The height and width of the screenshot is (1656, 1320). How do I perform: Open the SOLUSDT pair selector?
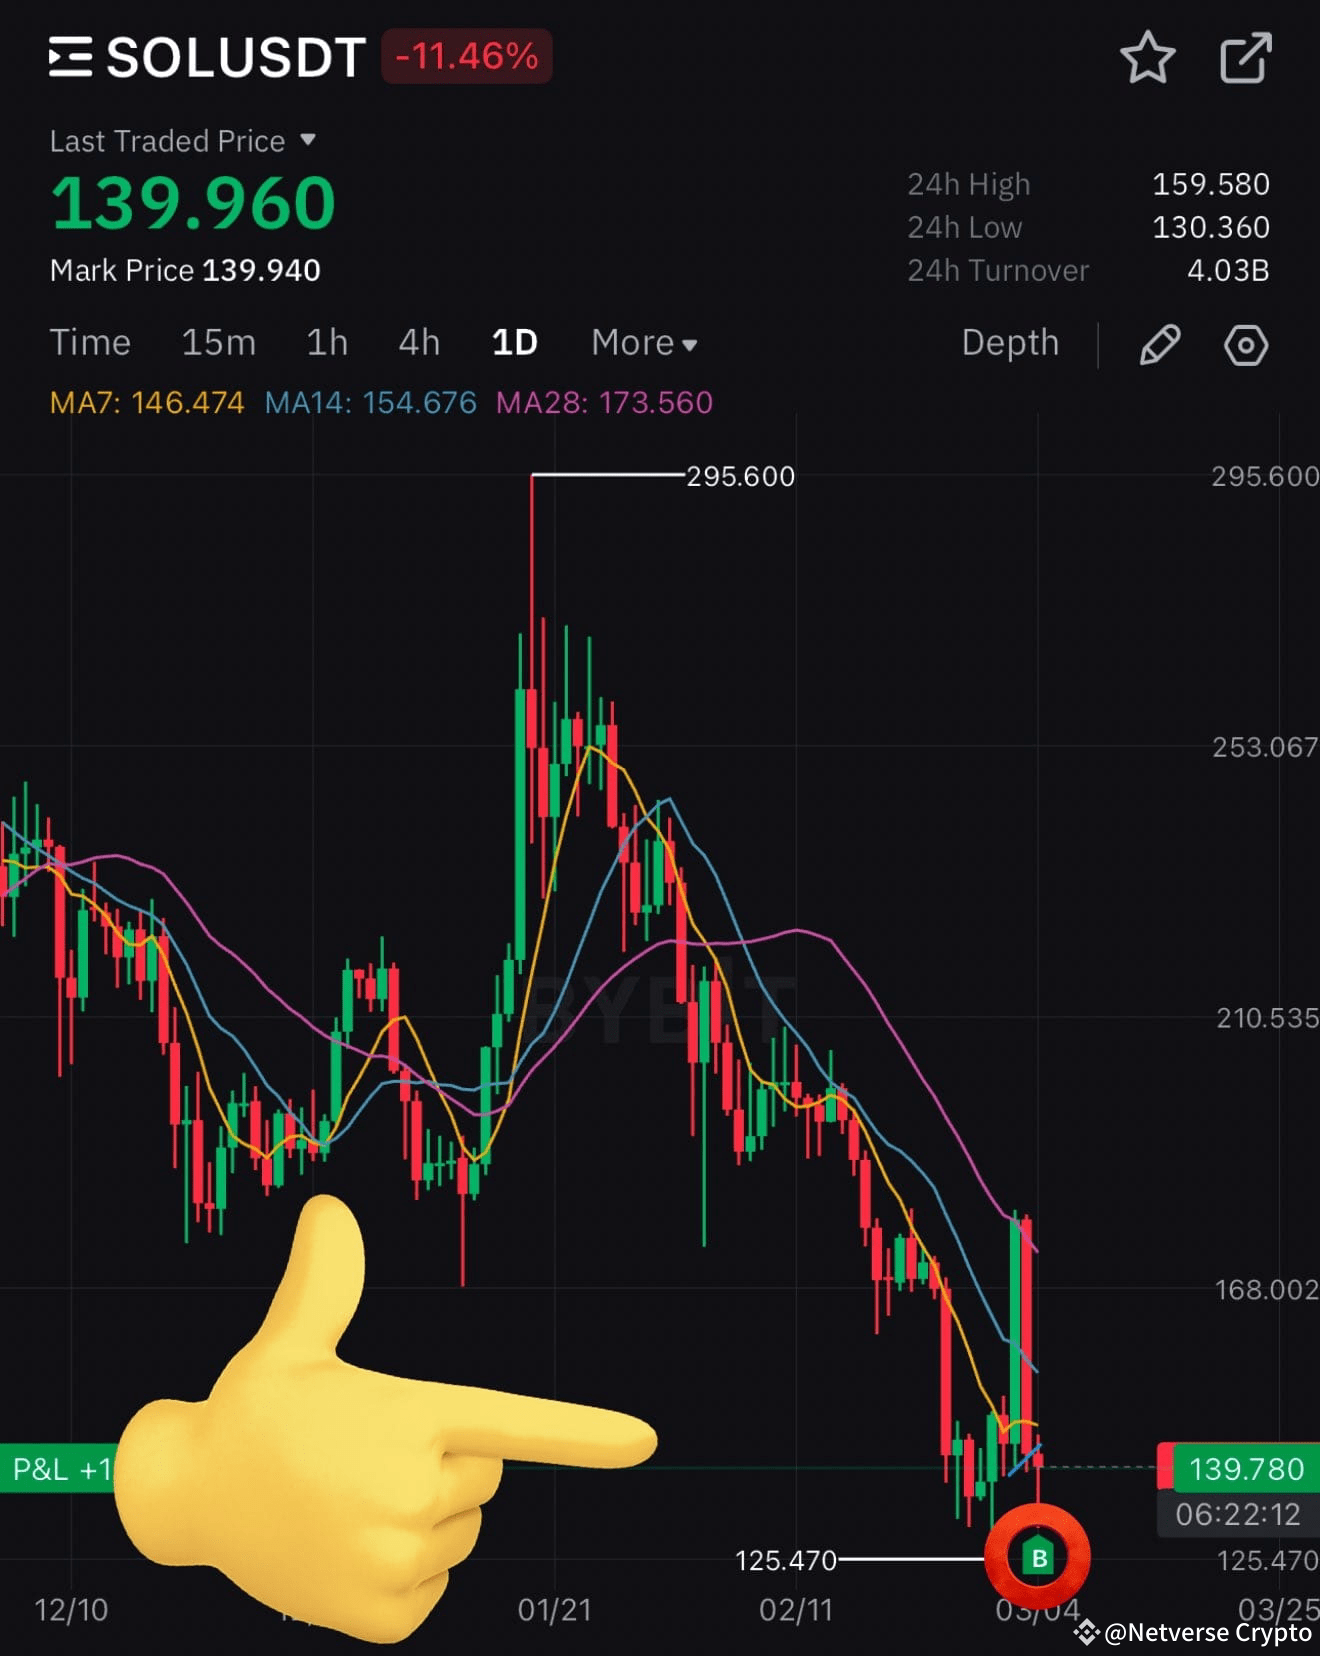pos(236,58)
